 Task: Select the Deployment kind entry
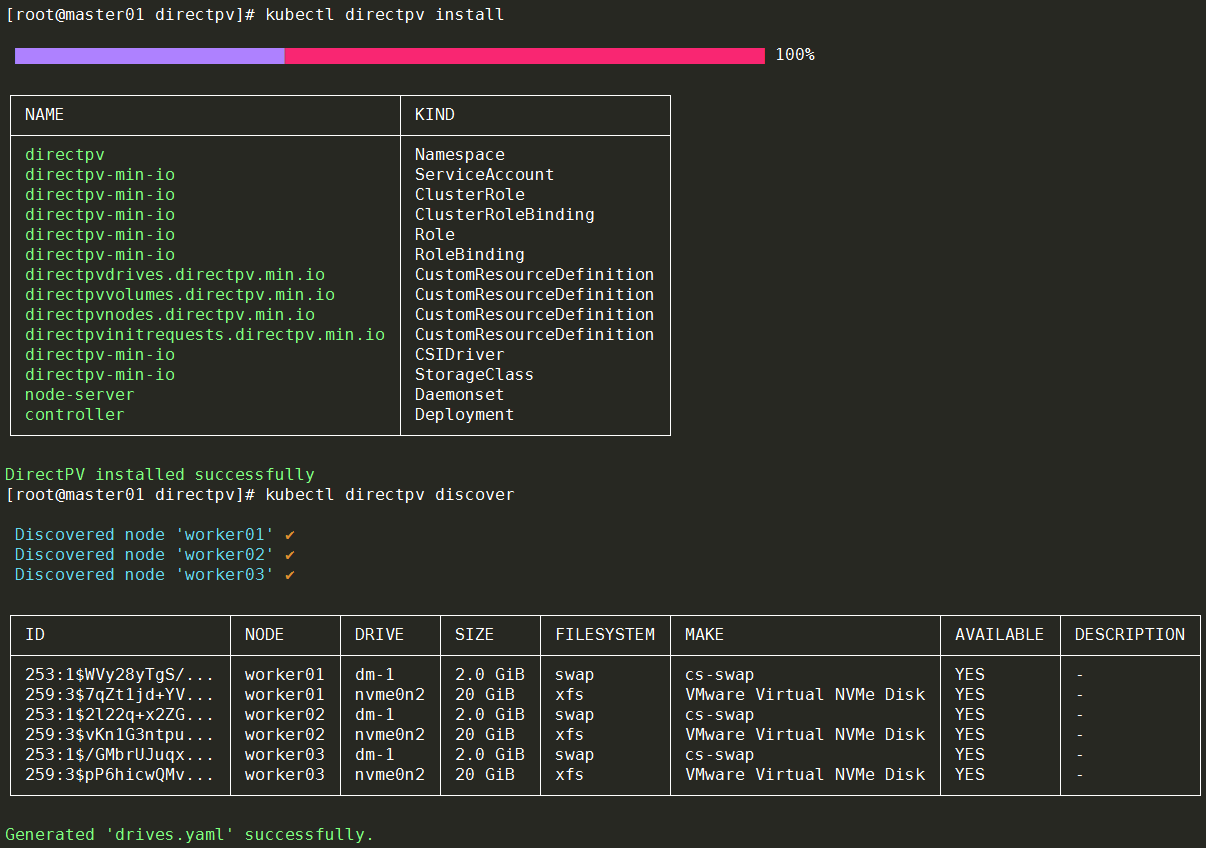click(x=464, y=415)
